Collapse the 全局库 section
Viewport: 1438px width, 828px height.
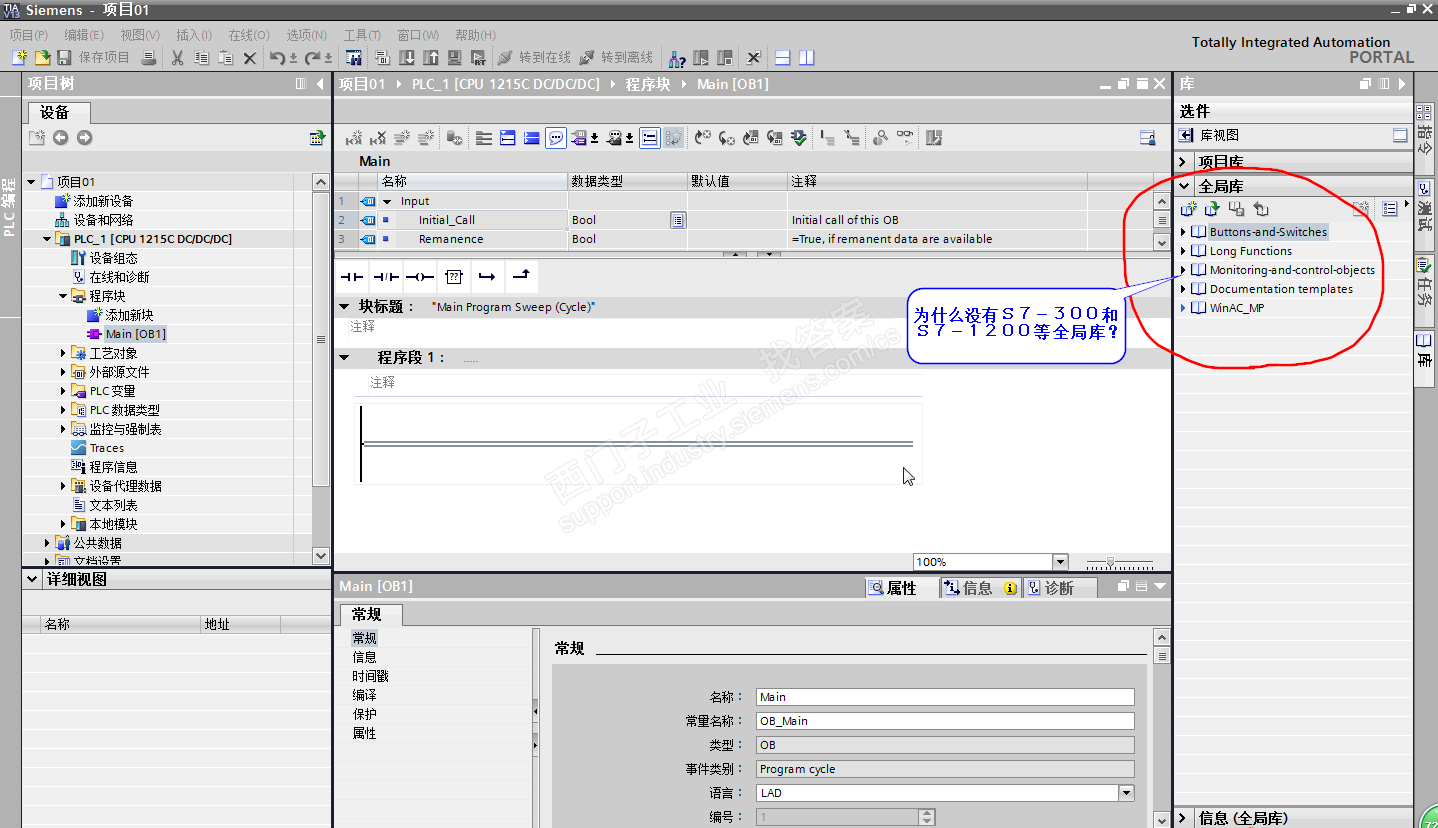pyautogui.click(x=1184, y=186)
